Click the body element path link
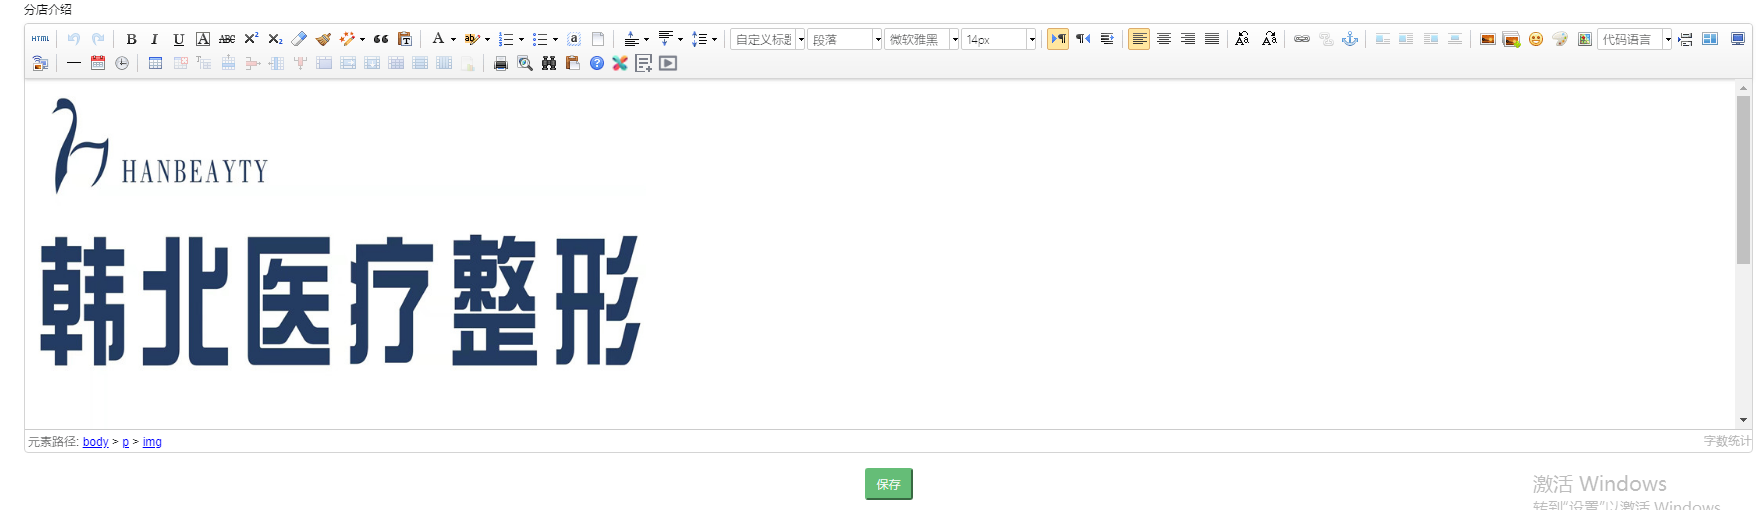The image size is (1764, 510). tap(96, 442)
